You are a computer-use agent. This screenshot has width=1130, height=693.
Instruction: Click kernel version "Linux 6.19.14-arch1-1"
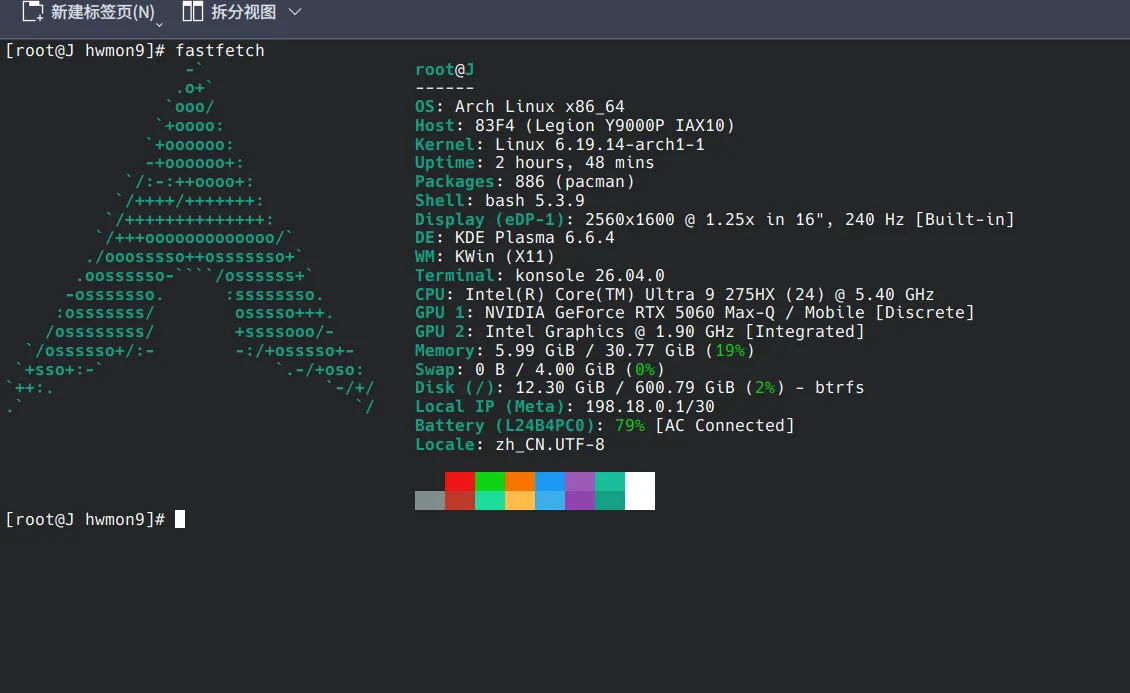pyautogui.click(x=600, y=144)
